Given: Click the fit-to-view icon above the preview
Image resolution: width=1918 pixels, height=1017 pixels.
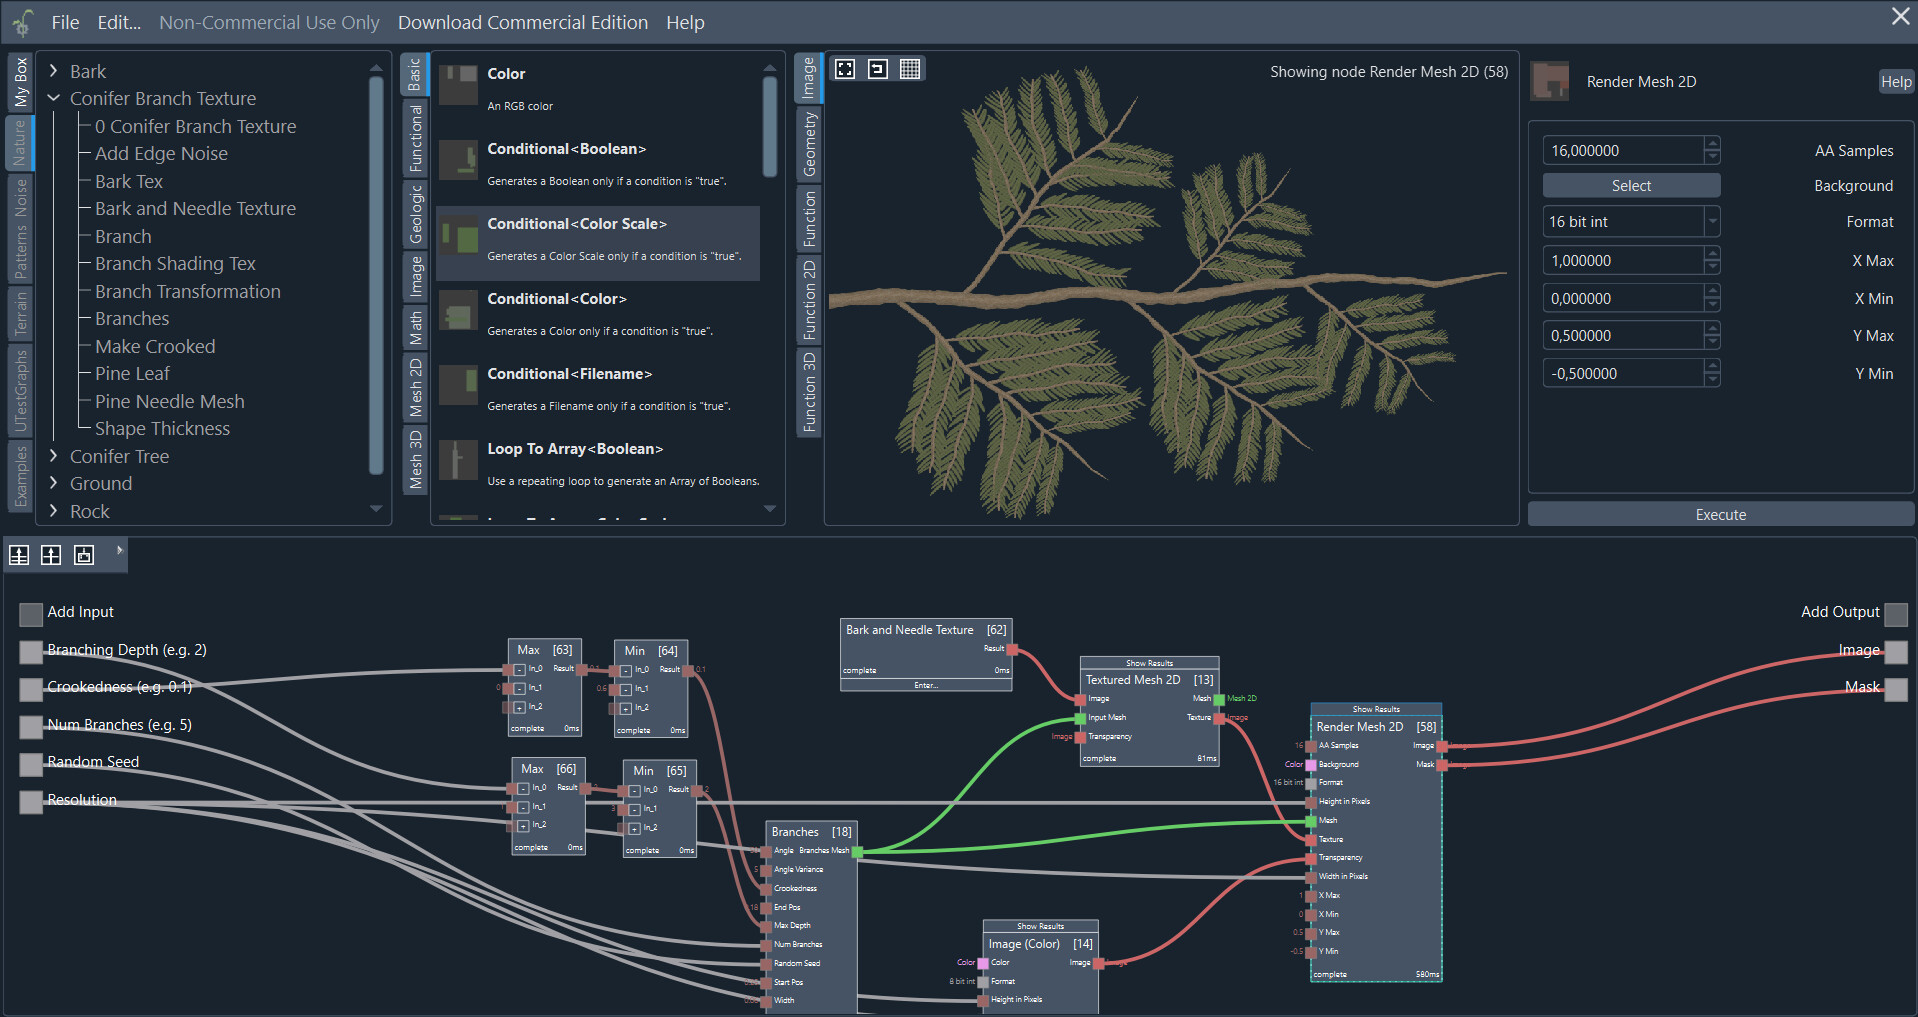Looking at the screenshot, I should [845, 68].
